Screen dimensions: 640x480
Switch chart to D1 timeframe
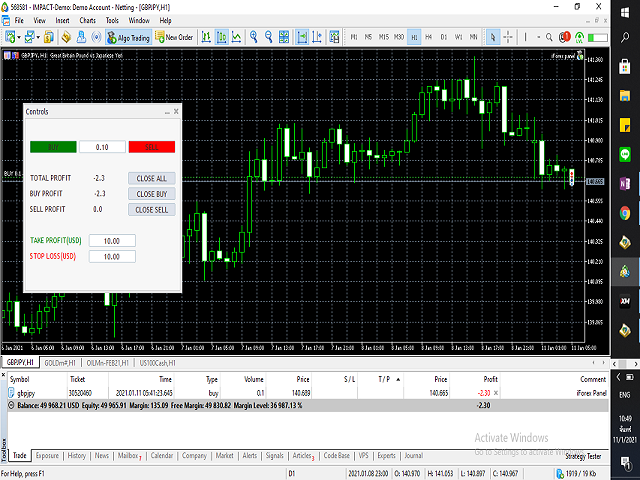[443, 37]
